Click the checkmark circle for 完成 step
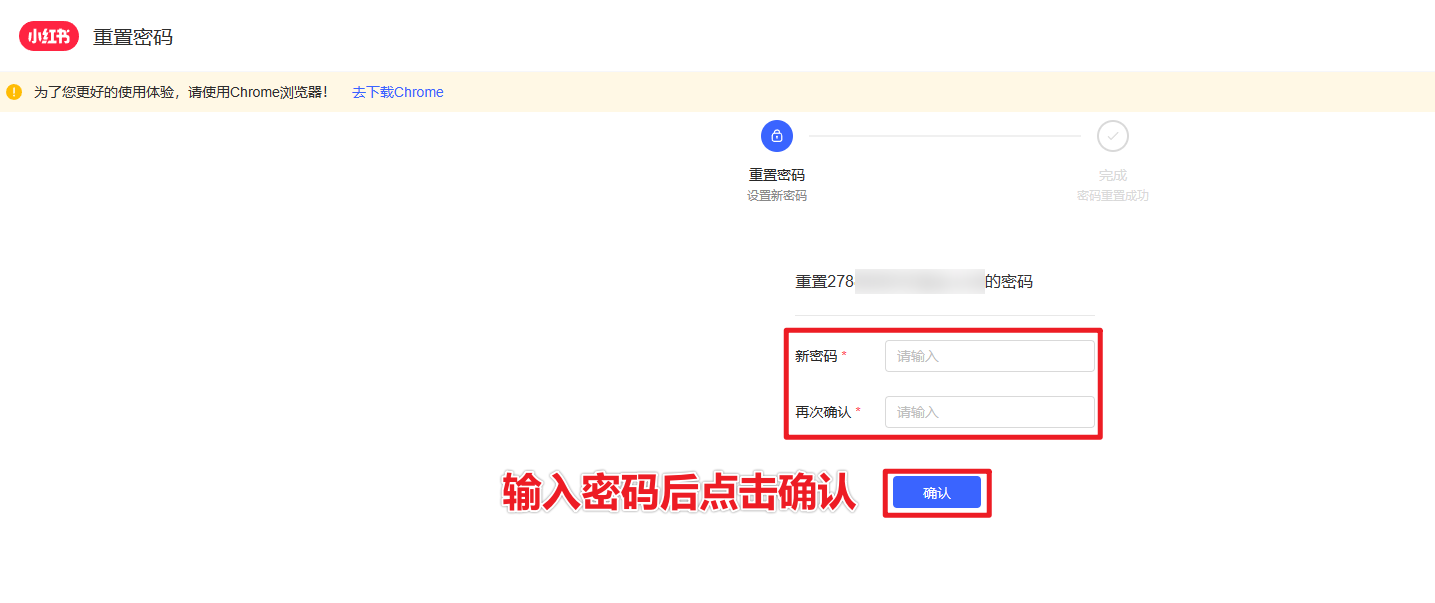Viewport: 1435px width, 603px height. coord(1112,136)
